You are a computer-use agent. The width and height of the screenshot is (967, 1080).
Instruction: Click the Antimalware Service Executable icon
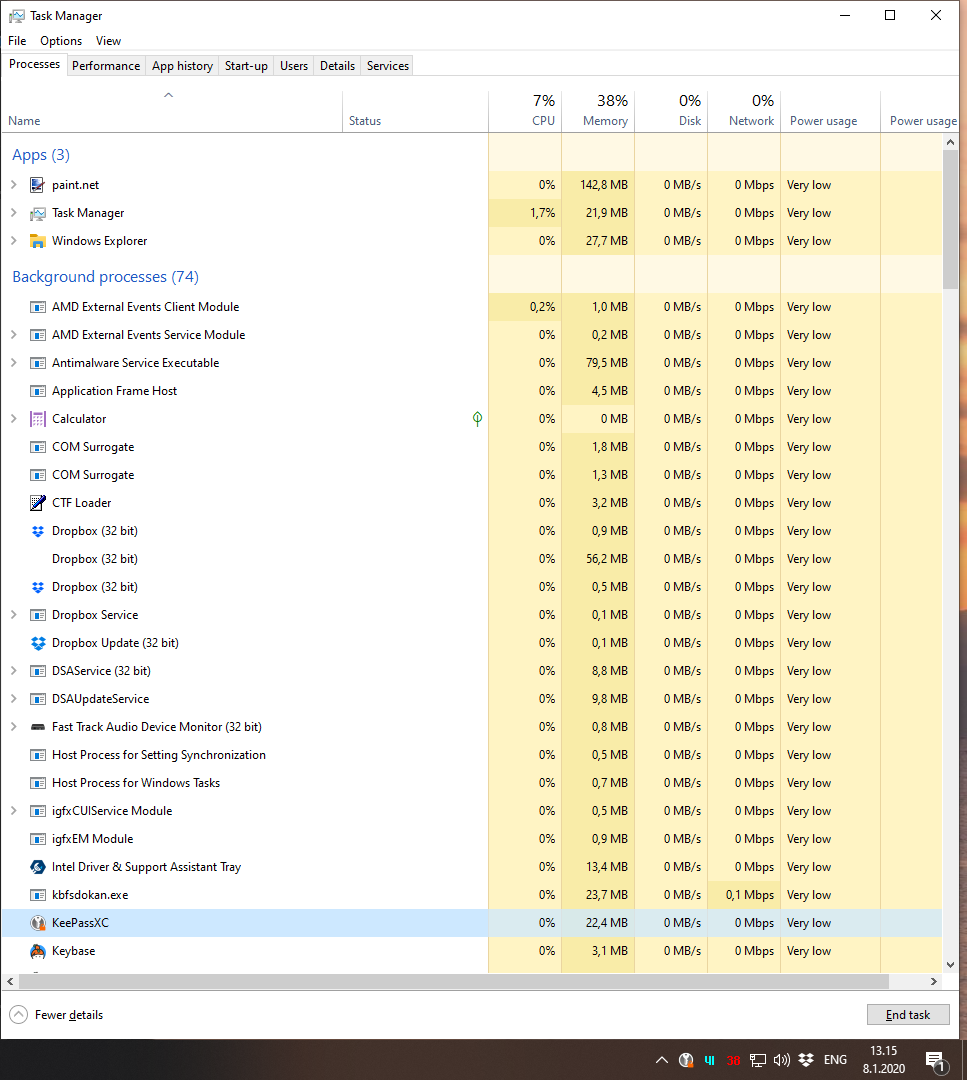(37, 363)
